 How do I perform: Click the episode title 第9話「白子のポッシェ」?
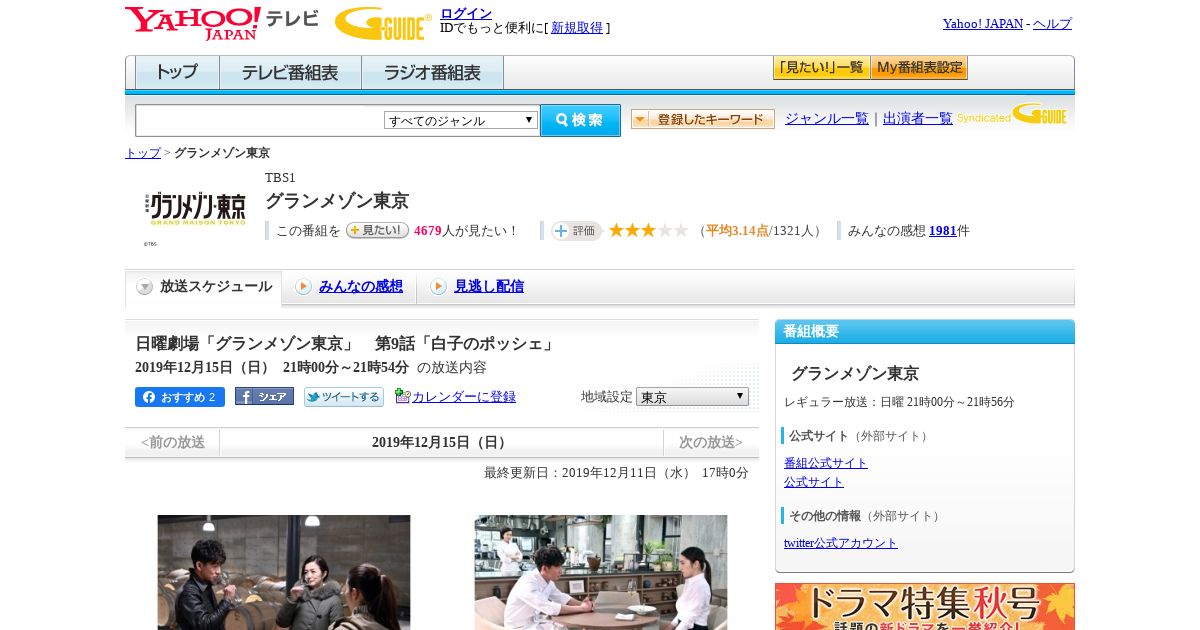click(x=465, y=344)
